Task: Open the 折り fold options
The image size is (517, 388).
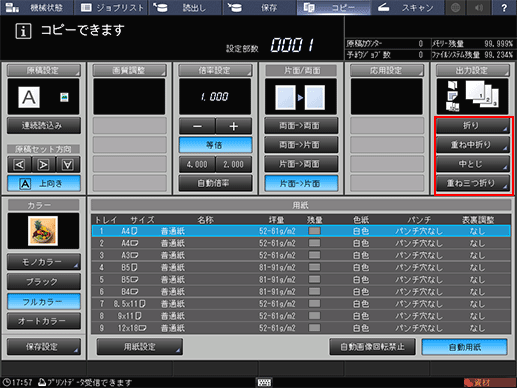Action: coord(473,125)
